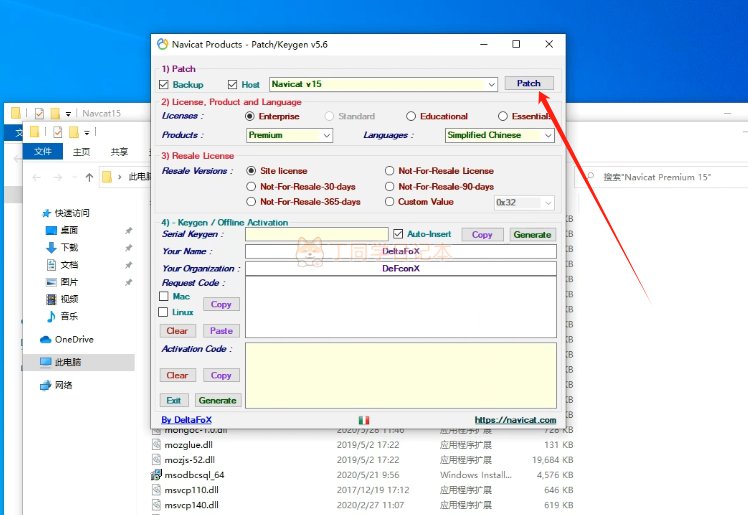Image resolution: width=748 pixels, height=515 pixels.
Task: Choose the Not-For-Resale-30-days radio option
Action: (x=251, y=186)
